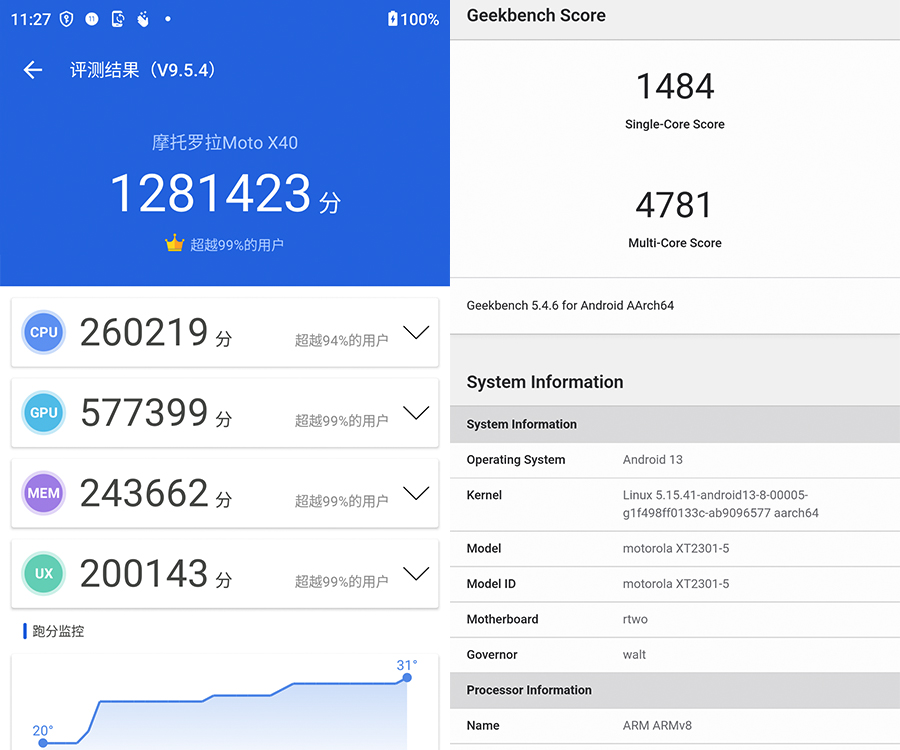Tap the processor name ARM ARMv8
900x750 pixels.
click(x=657, y=726)
